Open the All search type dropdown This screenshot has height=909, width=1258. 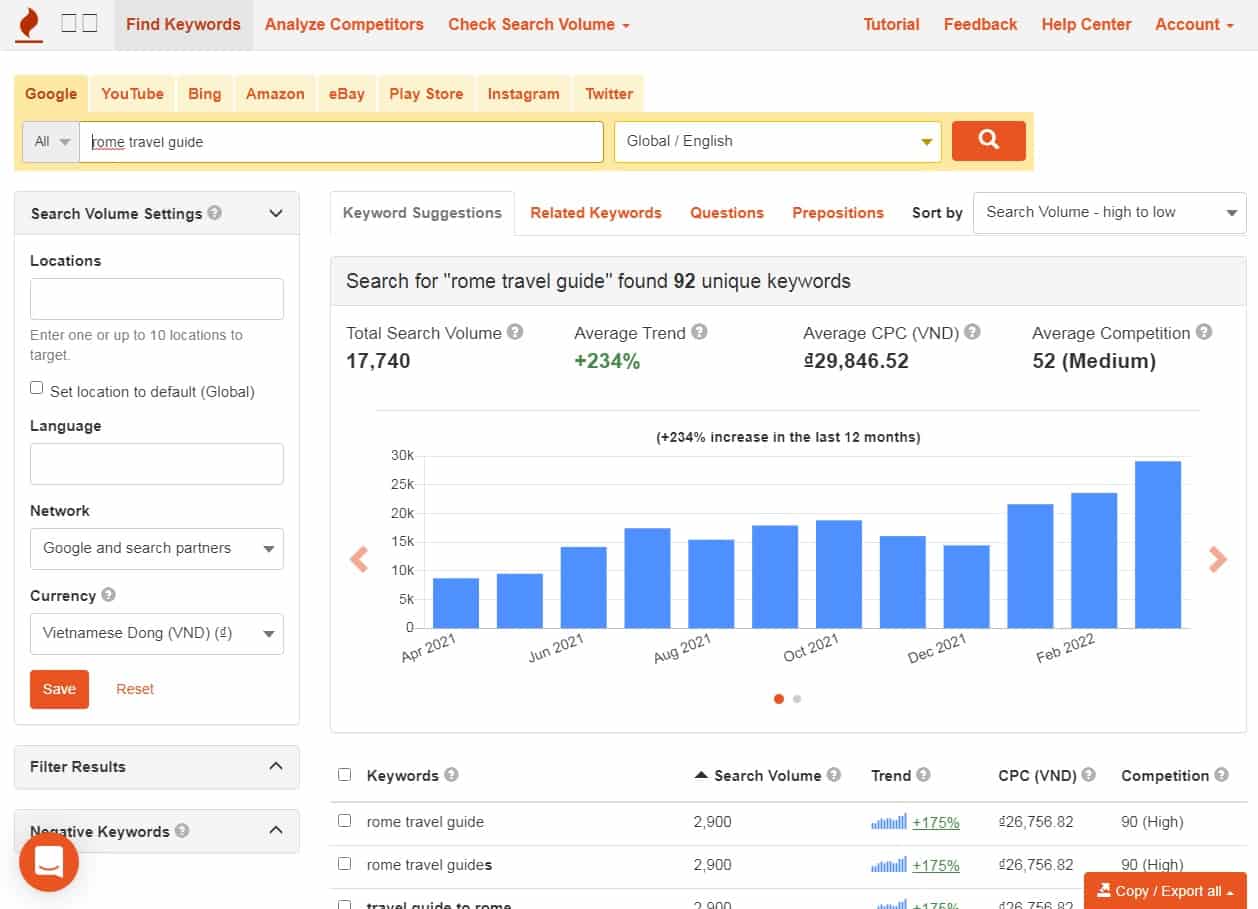51,141
